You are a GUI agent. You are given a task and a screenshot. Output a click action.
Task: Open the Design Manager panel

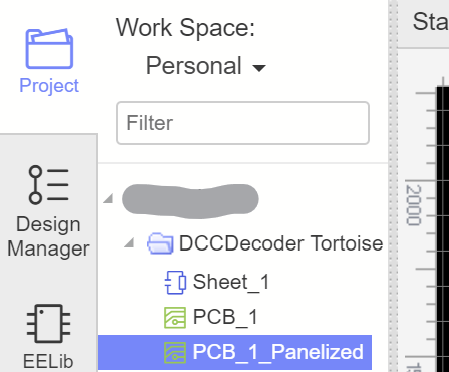pyautogui.click(x=48, y=212)
